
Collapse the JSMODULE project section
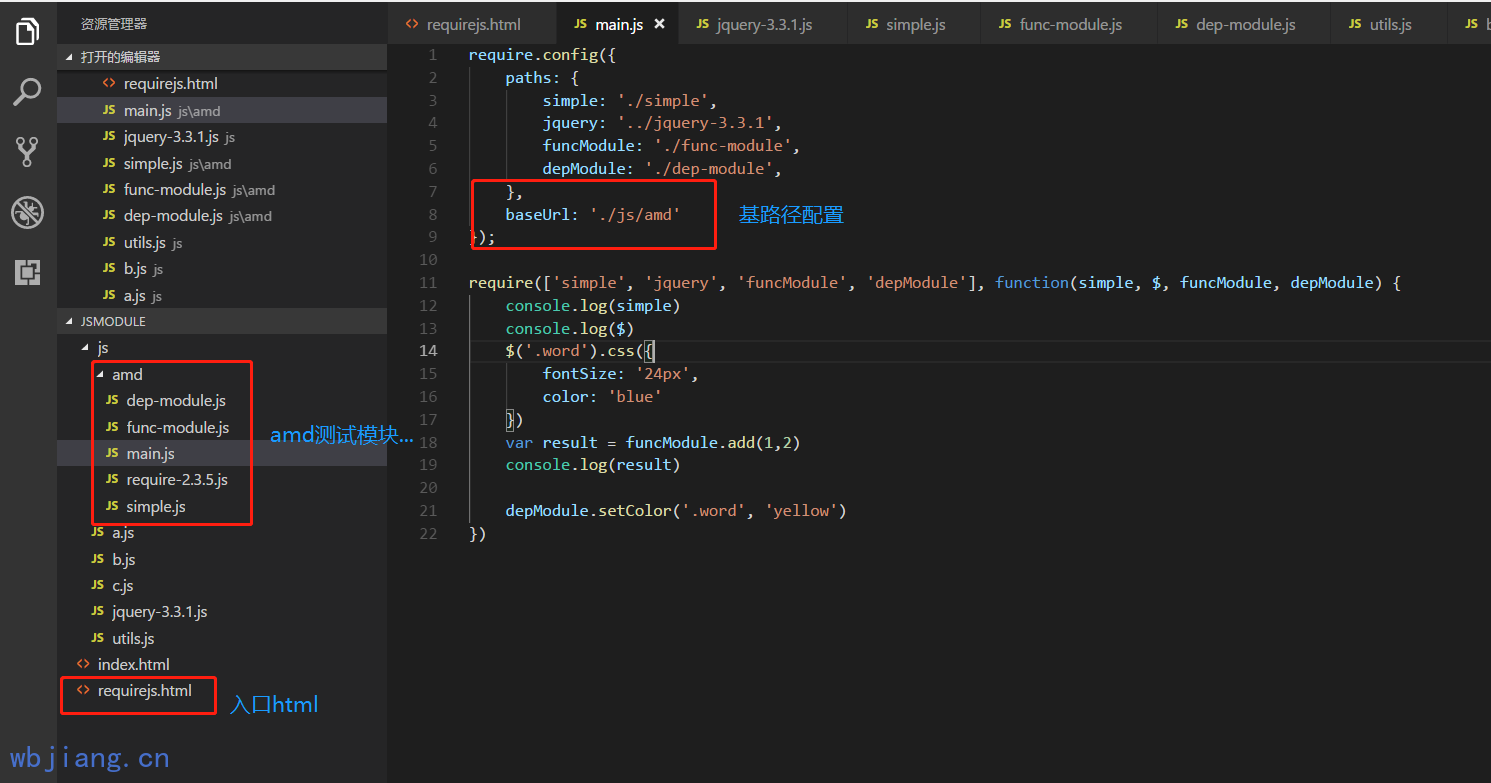coord(69,322)
